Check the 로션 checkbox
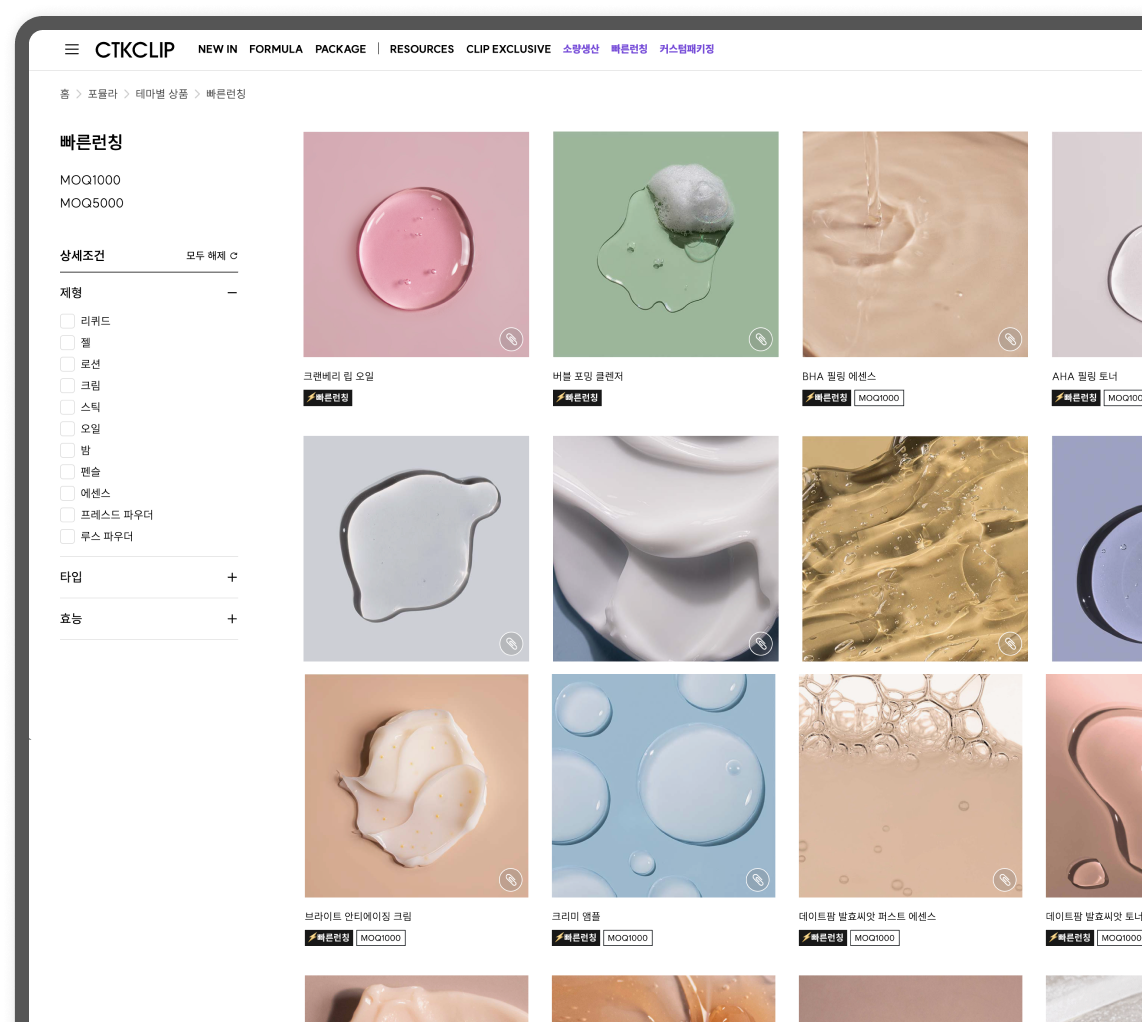 pos(67,364)
